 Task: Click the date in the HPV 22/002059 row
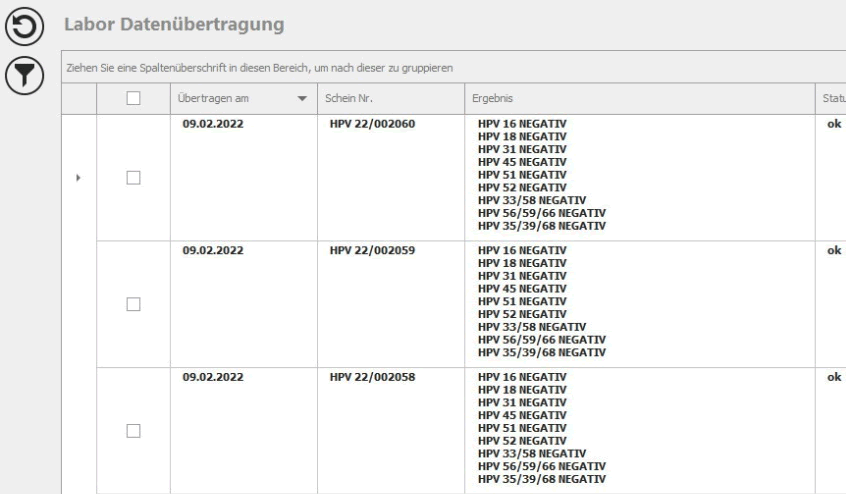[x=206, y=251]
